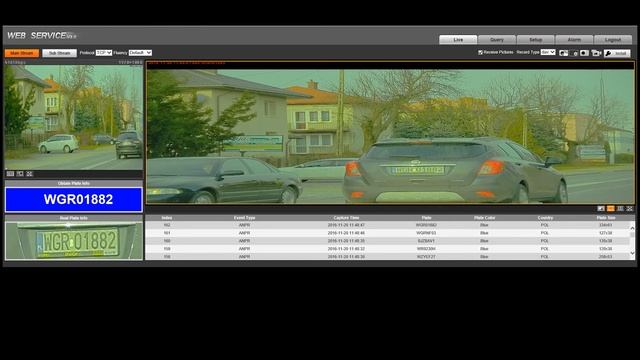Click the Logout tab
This screenshot has width=640, height=360.
613,40
